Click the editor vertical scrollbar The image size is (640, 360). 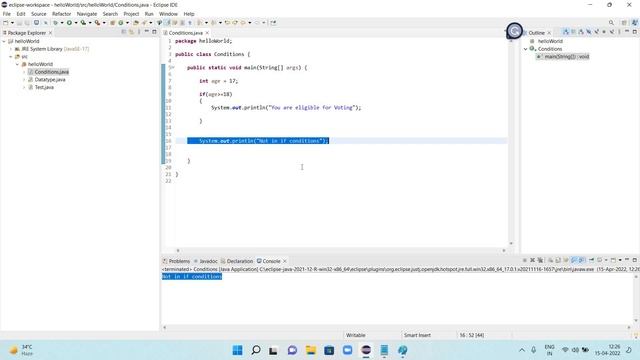(x=511, y=141)
